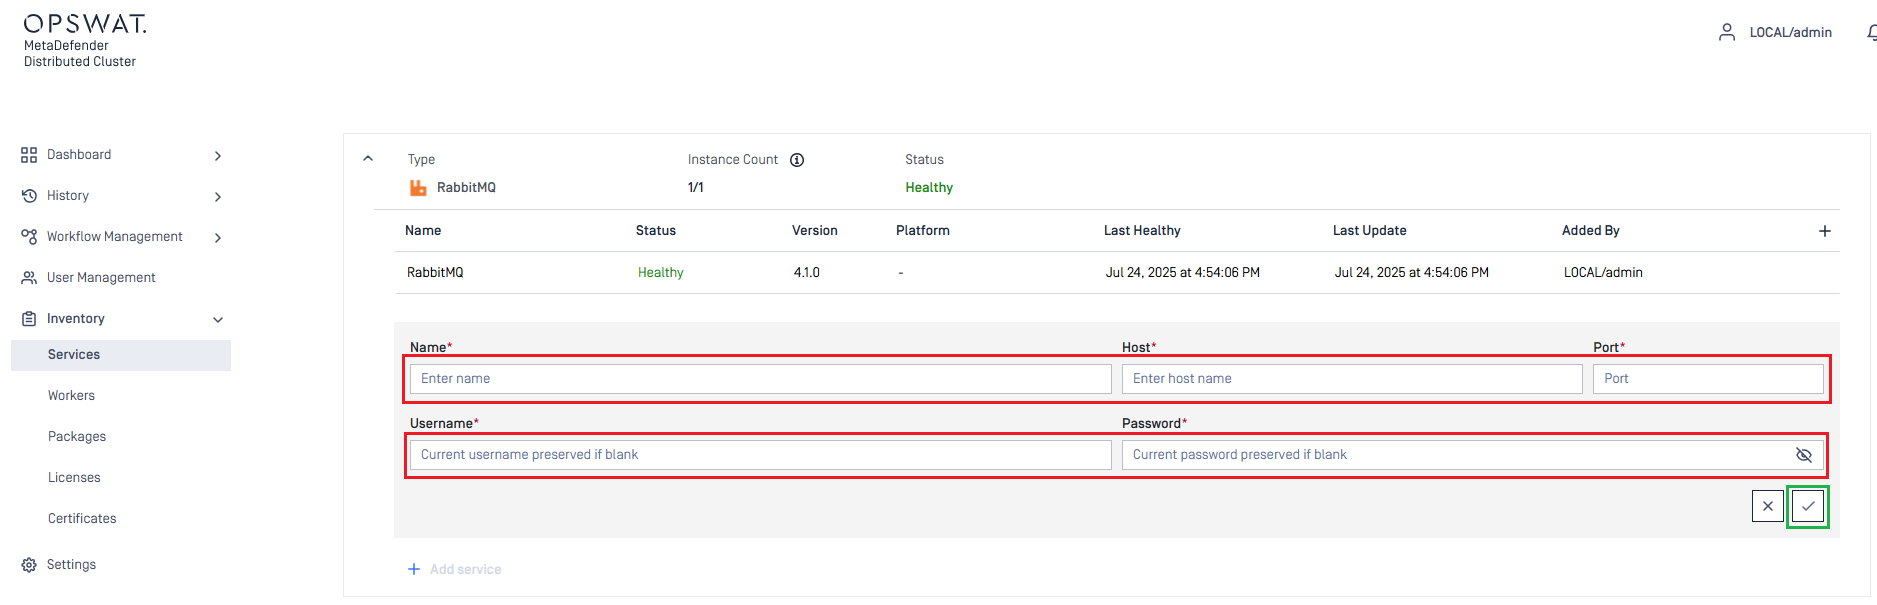
Task: Click the plus icon beside Added By
Action: (1824, 231)
